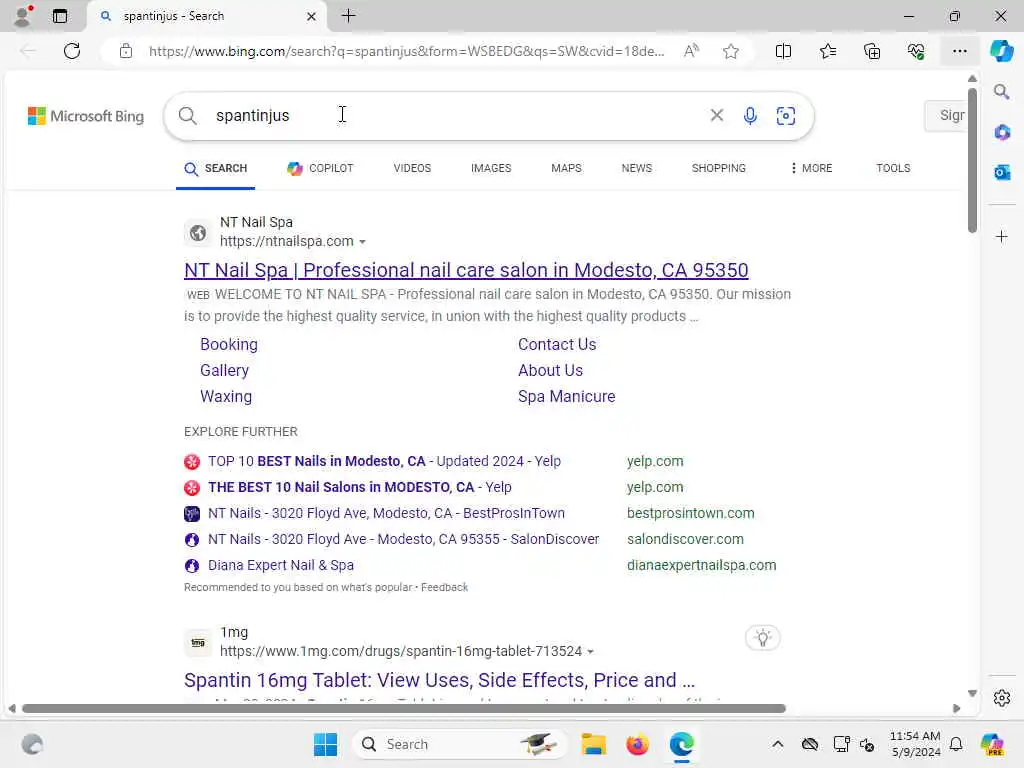The height and width of the screenshot is (768, 1024).
Task: Open sidebar settings gear icon
Action: 1002,698
